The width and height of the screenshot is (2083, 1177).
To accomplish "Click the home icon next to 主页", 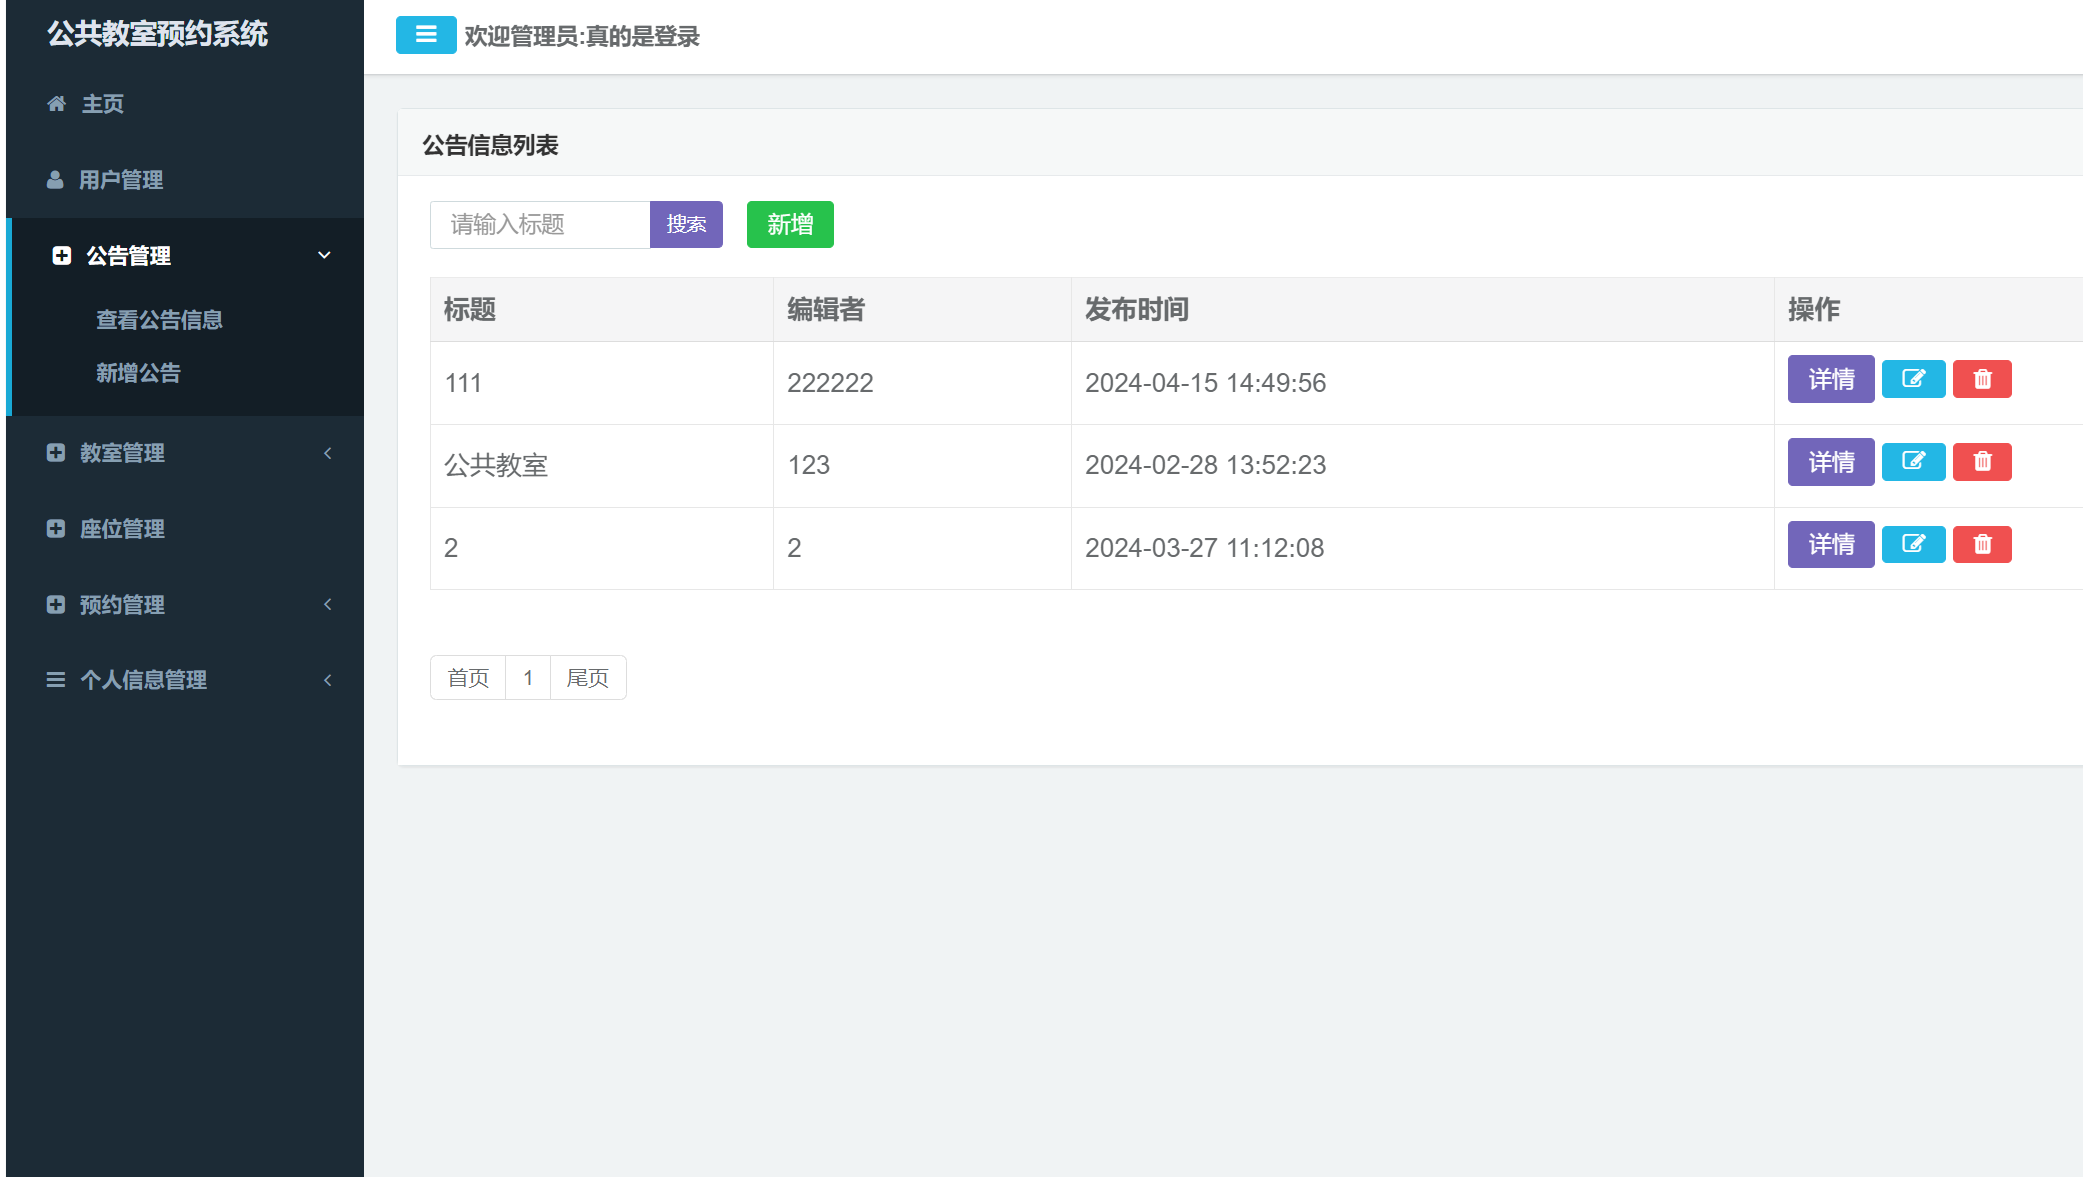I will [56, 104].
